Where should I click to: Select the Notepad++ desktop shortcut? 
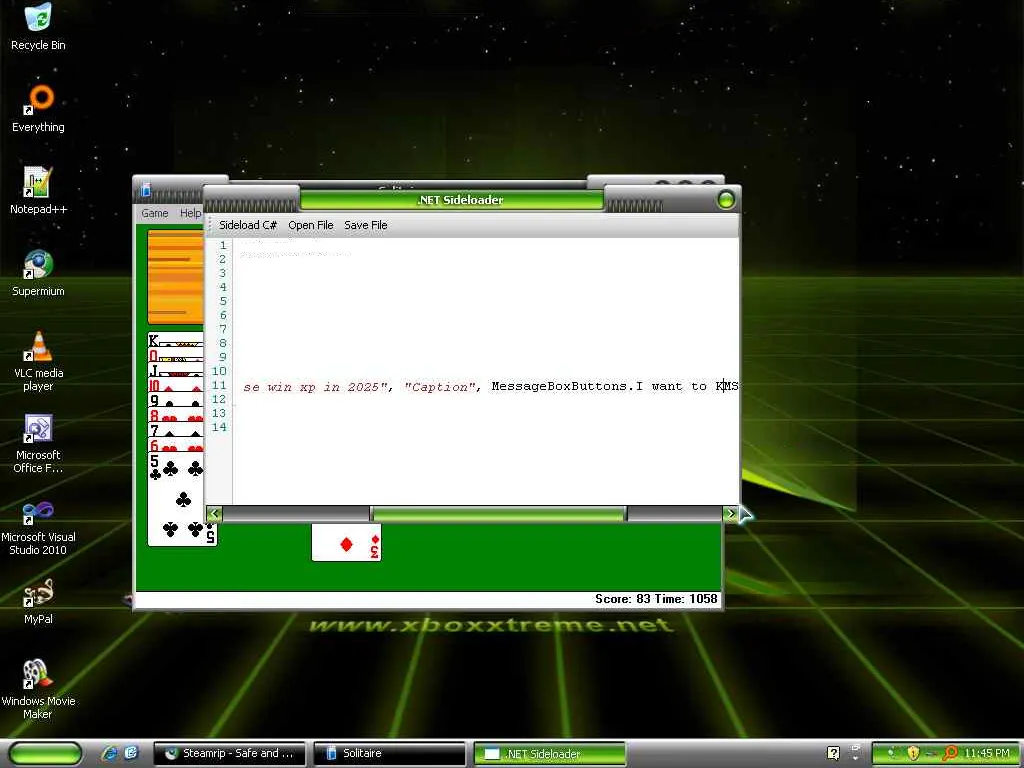(38, 191)
